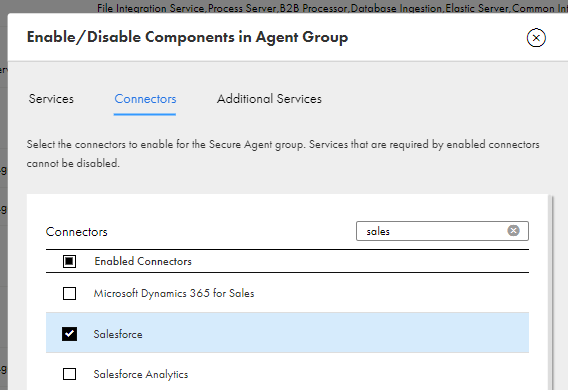Viewport: 568px width, 390px height.
Task: Toggle the Enabled Connectors checkbox
Action: pos(69,261)
